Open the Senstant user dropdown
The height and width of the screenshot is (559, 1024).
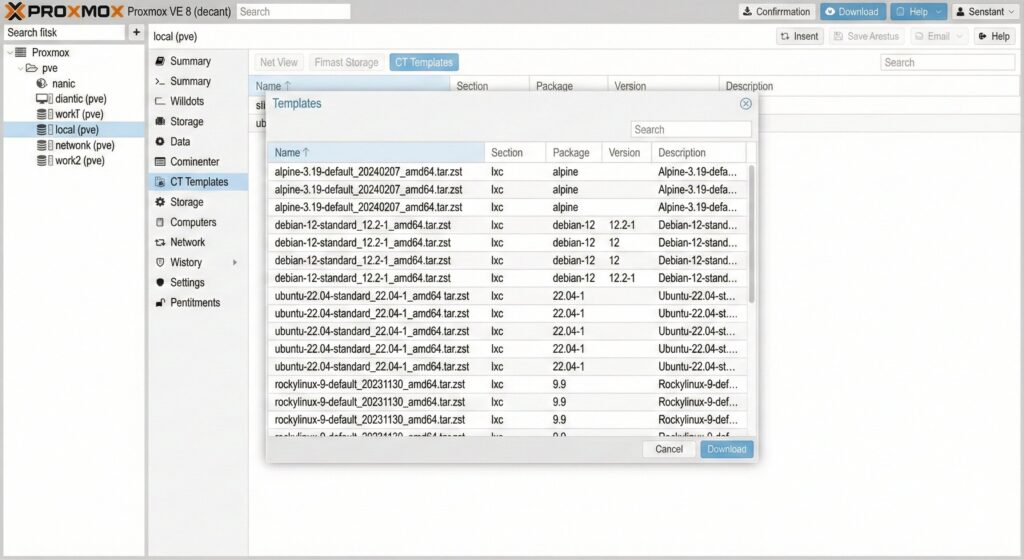click(985, 12)
